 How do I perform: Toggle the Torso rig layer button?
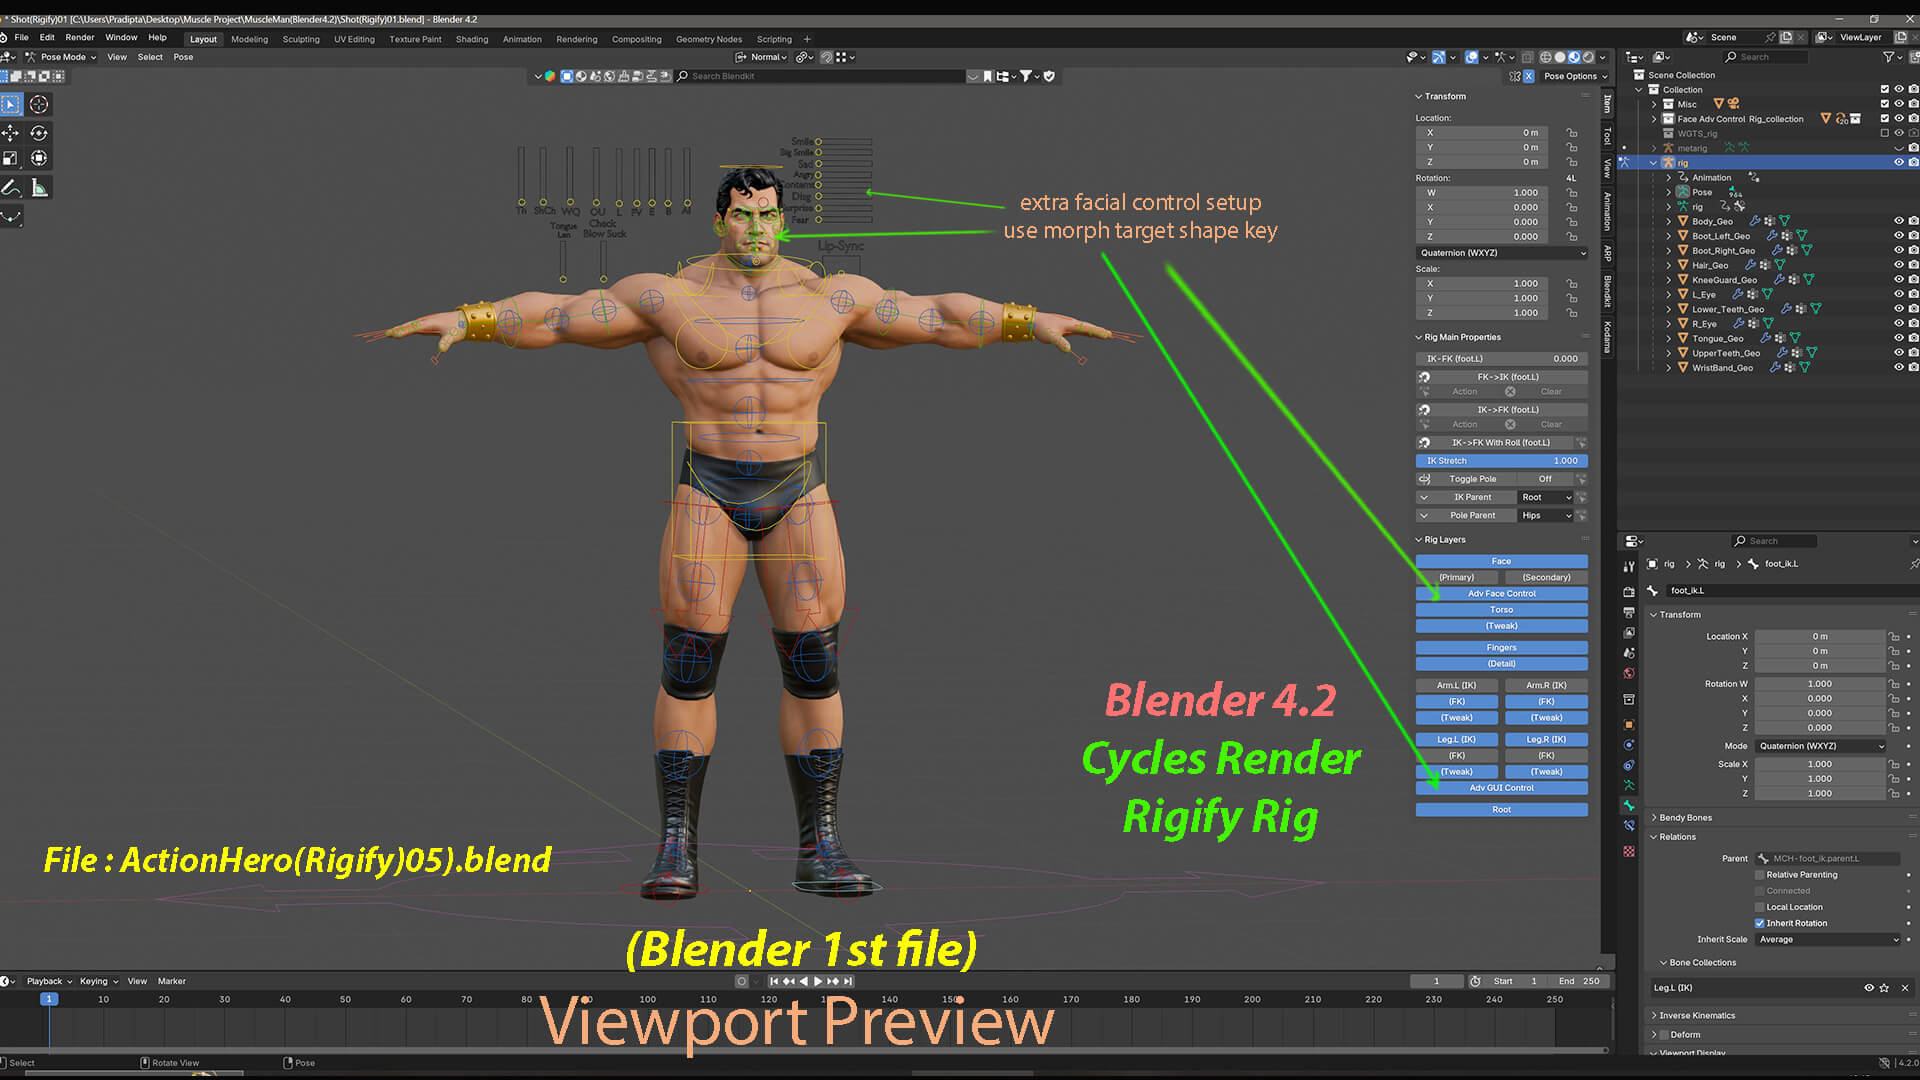(x=1501, y=610)
